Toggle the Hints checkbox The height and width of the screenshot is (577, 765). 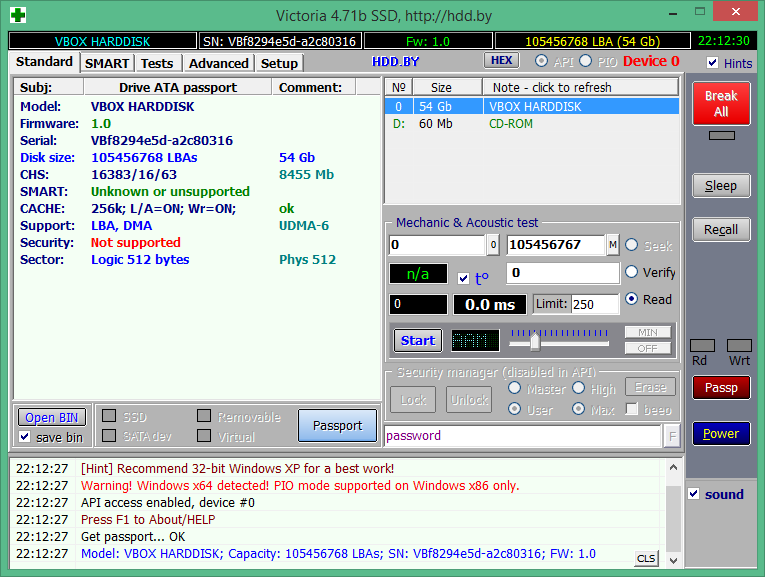pyautogui.click(x=712, y=62)
